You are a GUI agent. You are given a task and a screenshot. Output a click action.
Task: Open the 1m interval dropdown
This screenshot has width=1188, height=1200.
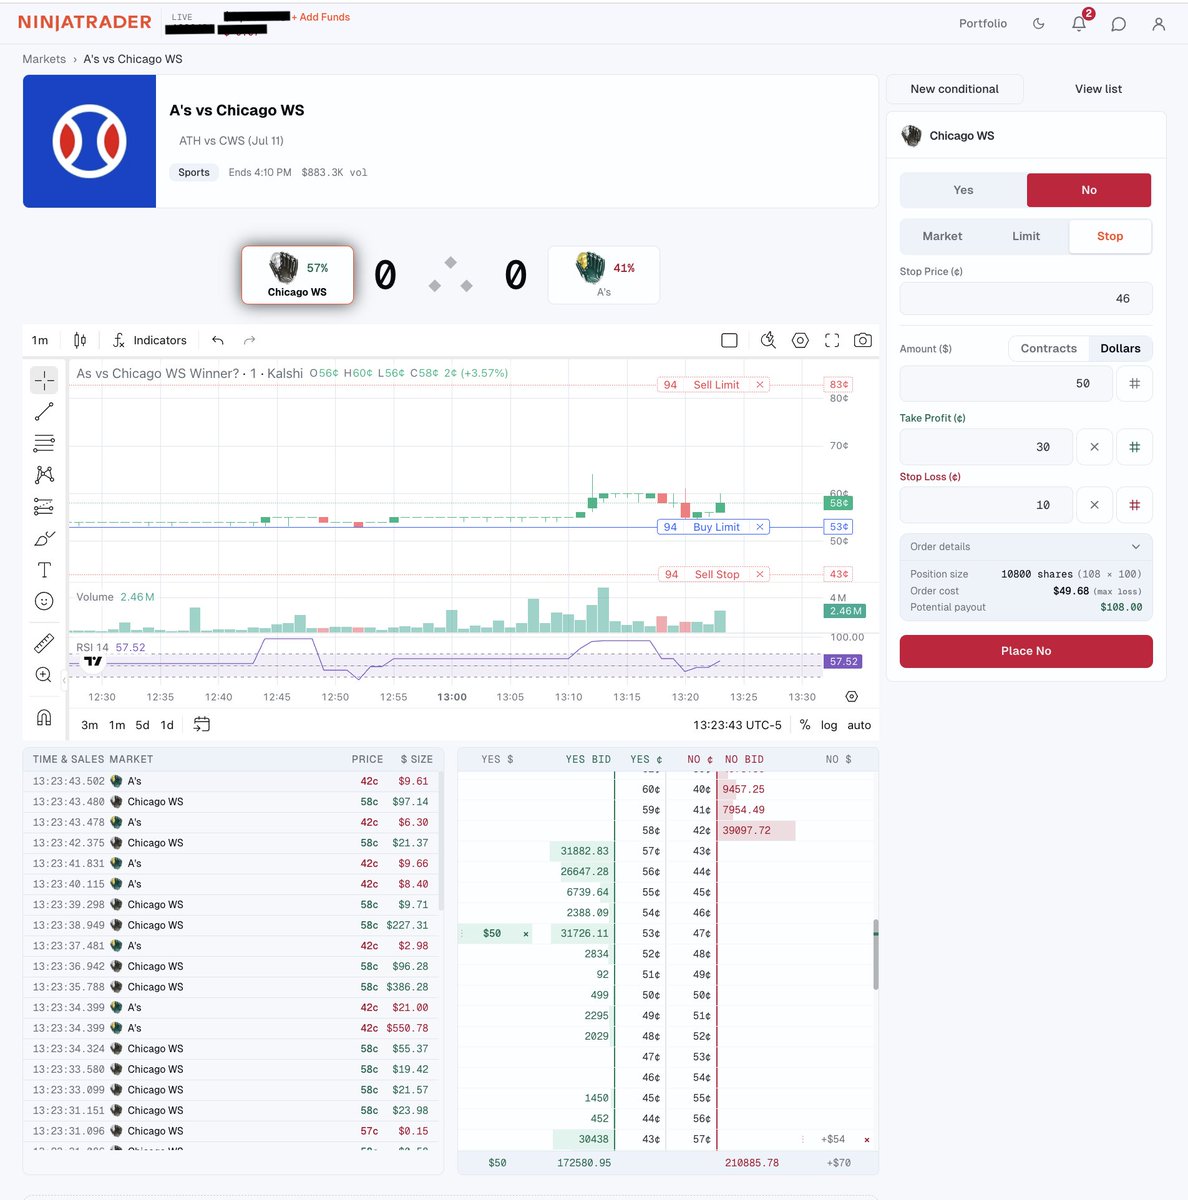(40, 340)
